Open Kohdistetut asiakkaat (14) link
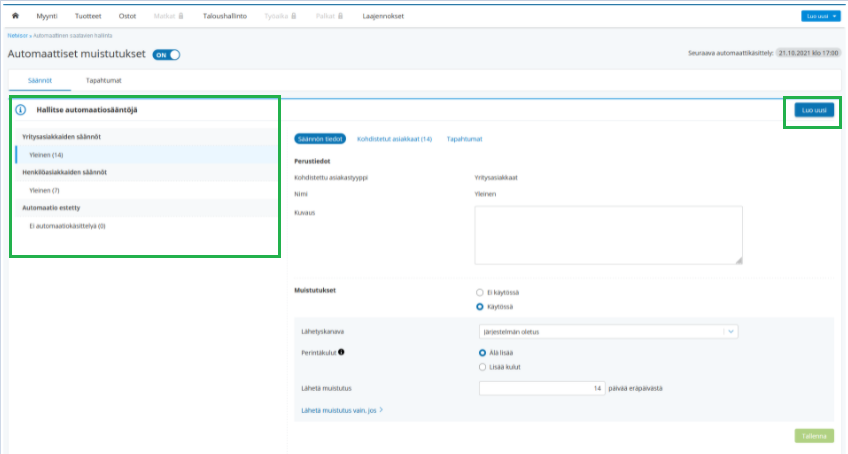 point(394,139)
